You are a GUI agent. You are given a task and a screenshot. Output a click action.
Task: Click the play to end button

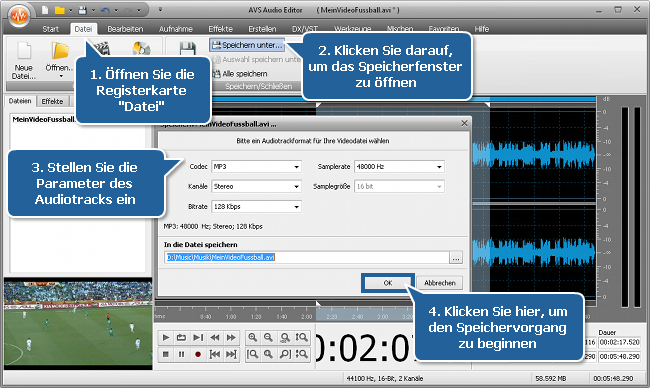click(198, 337)
